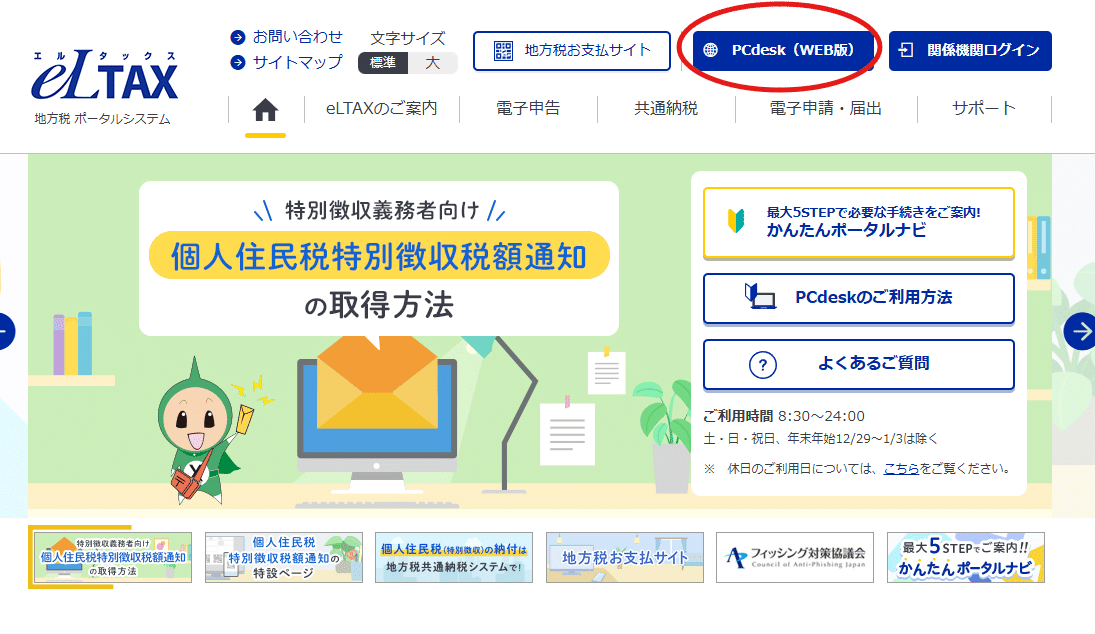Click the 文字サイズ label
1095x634 pixels.
(408, 38)
